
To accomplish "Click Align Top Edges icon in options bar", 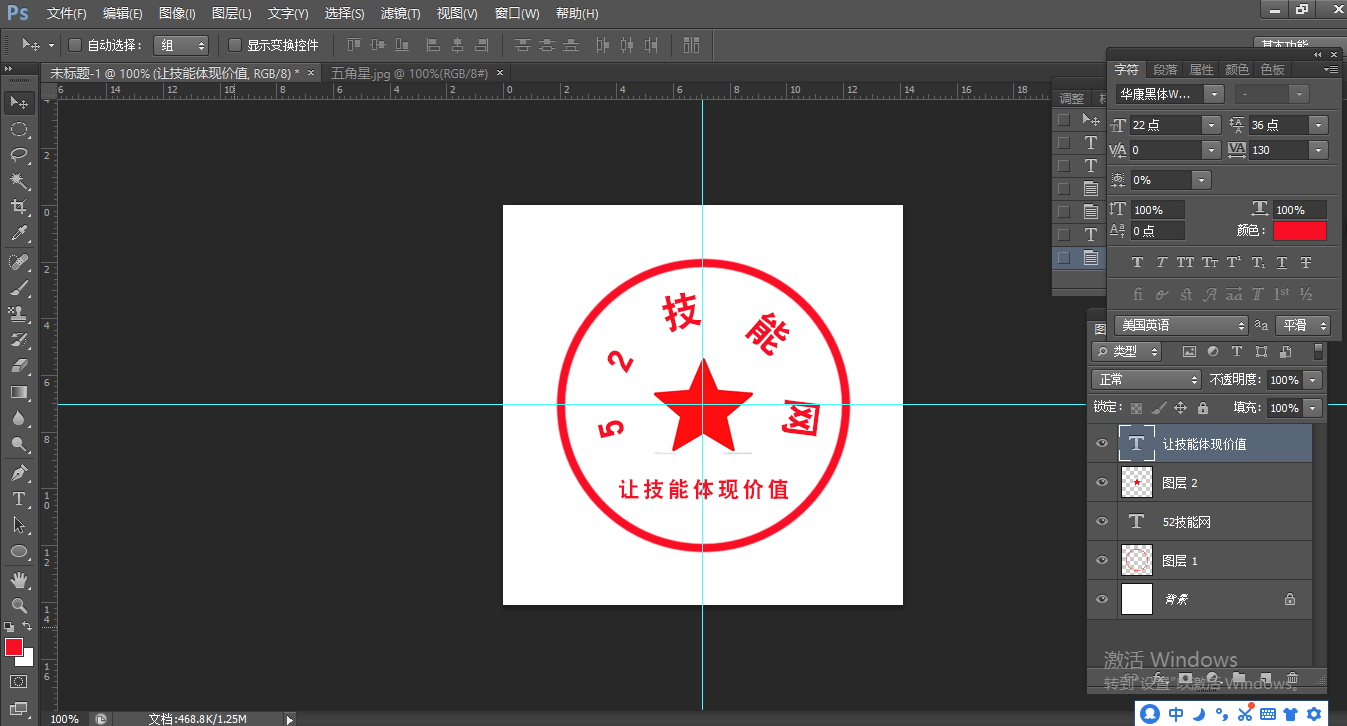I will tap(354, 45).
